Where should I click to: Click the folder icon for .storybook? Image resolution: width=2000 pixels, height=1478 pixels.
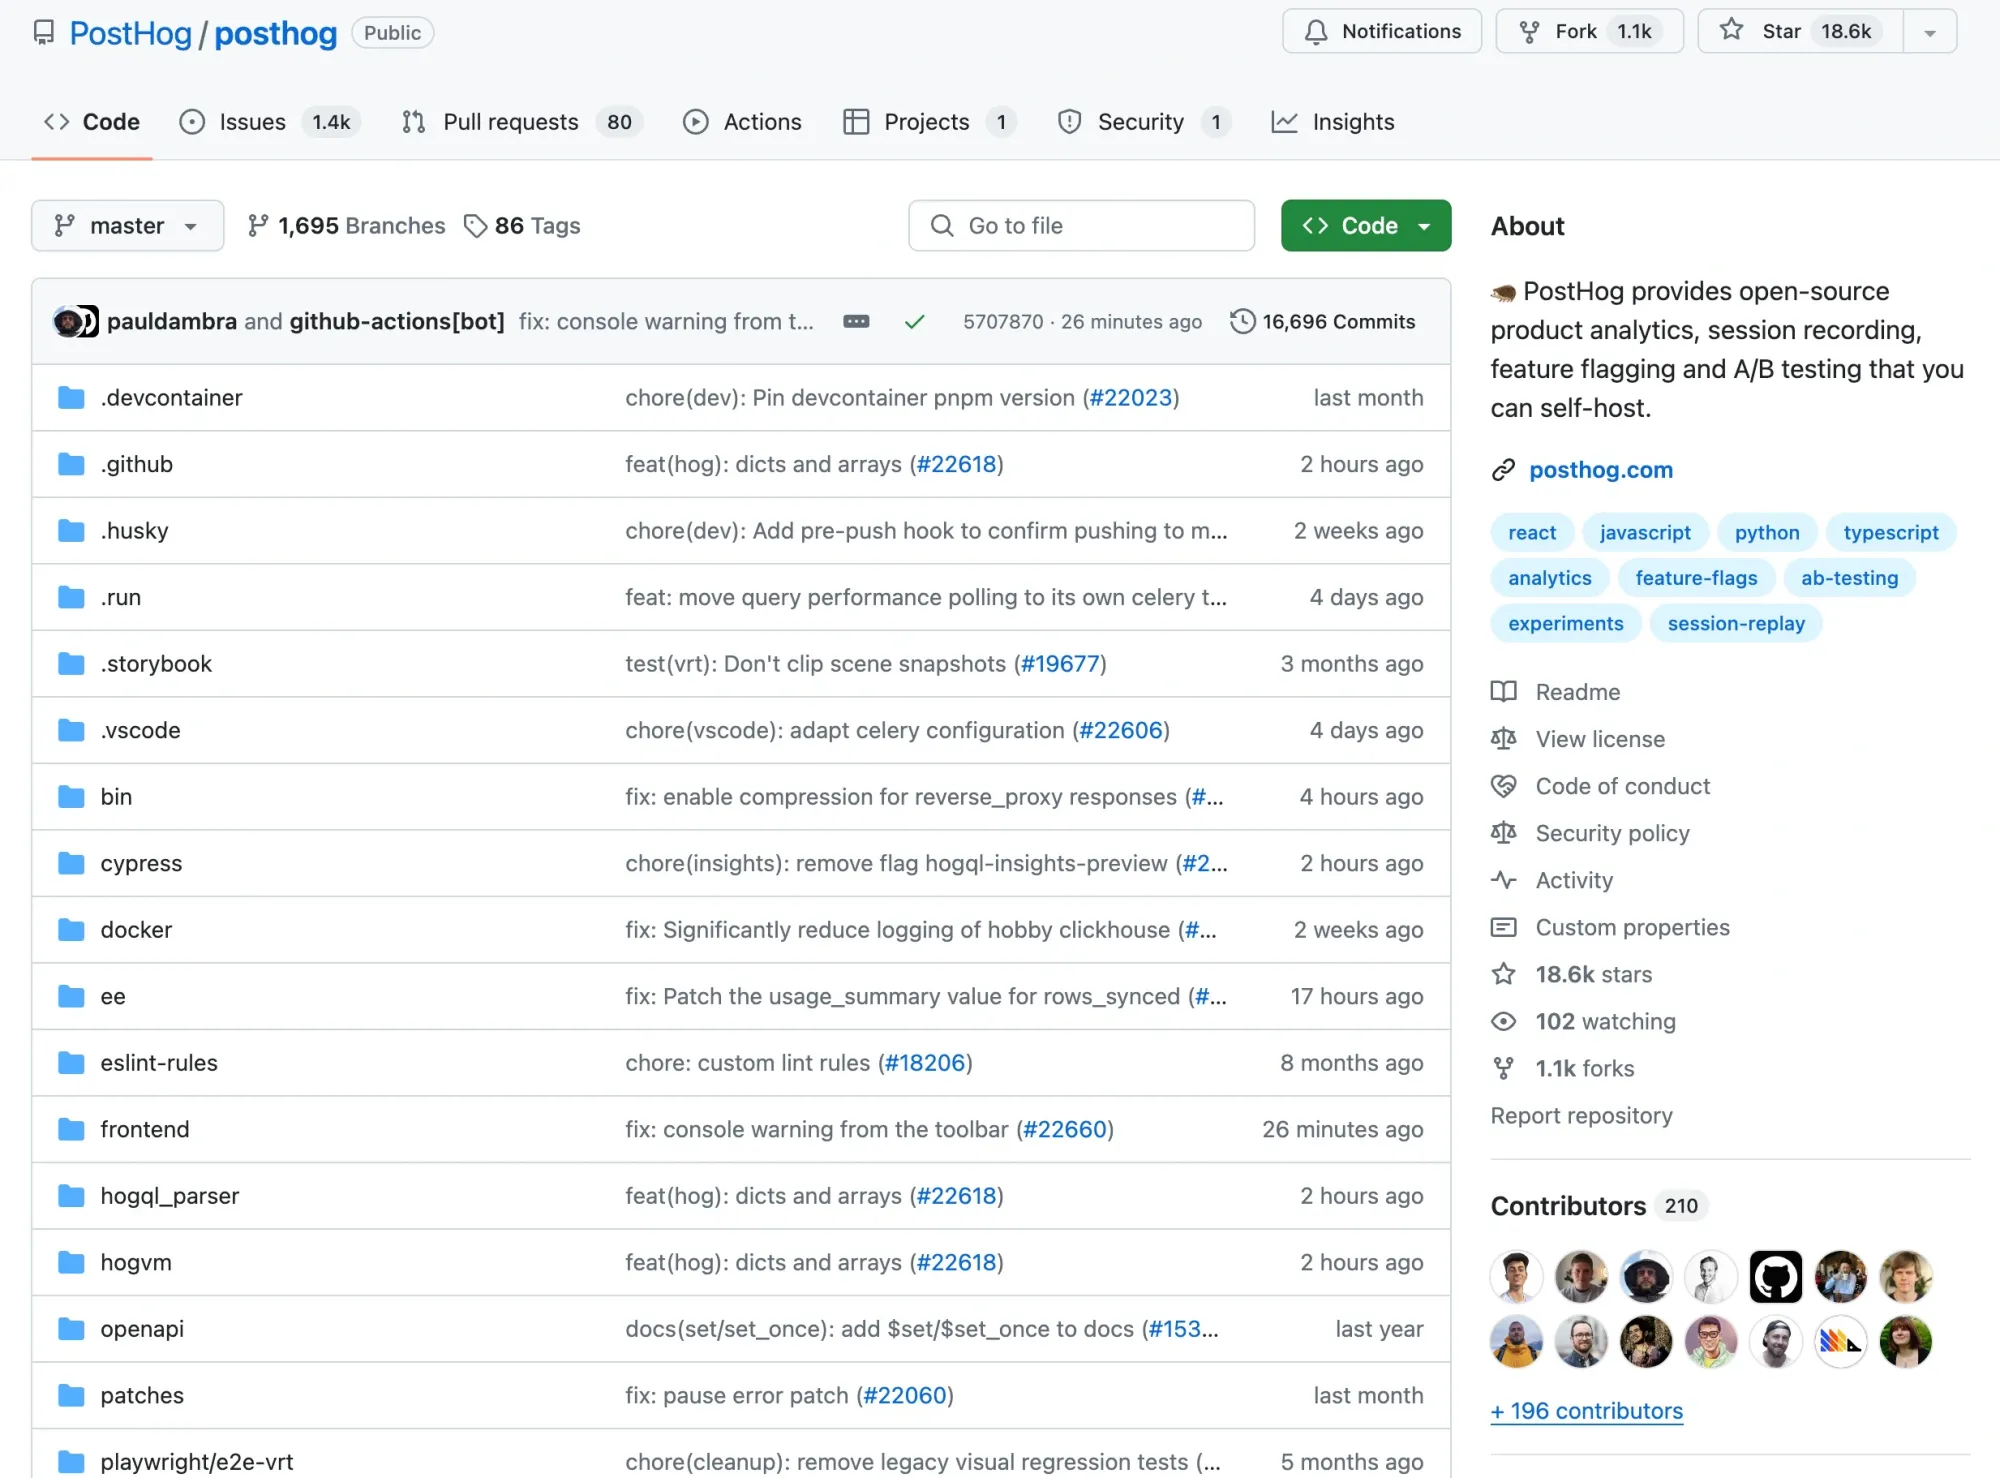pos(71,664)
